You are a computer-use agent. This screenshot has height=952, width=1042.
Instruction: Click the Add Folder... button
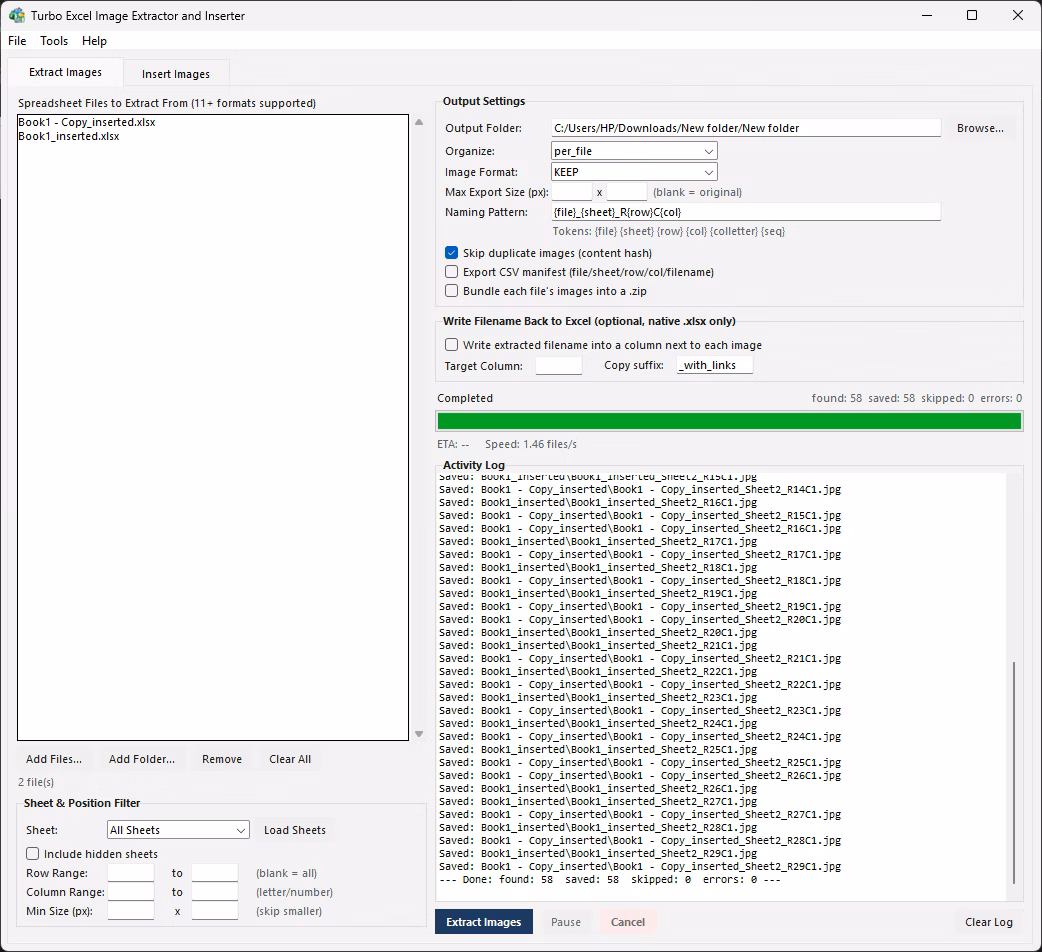[x=142, y=759]
